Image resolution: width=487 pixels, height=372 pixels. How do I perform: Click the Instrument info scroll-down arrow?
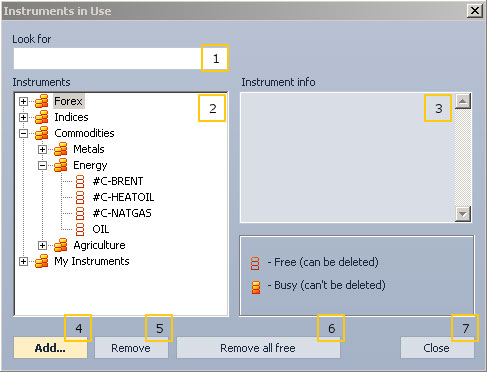(x=463, y=214)
